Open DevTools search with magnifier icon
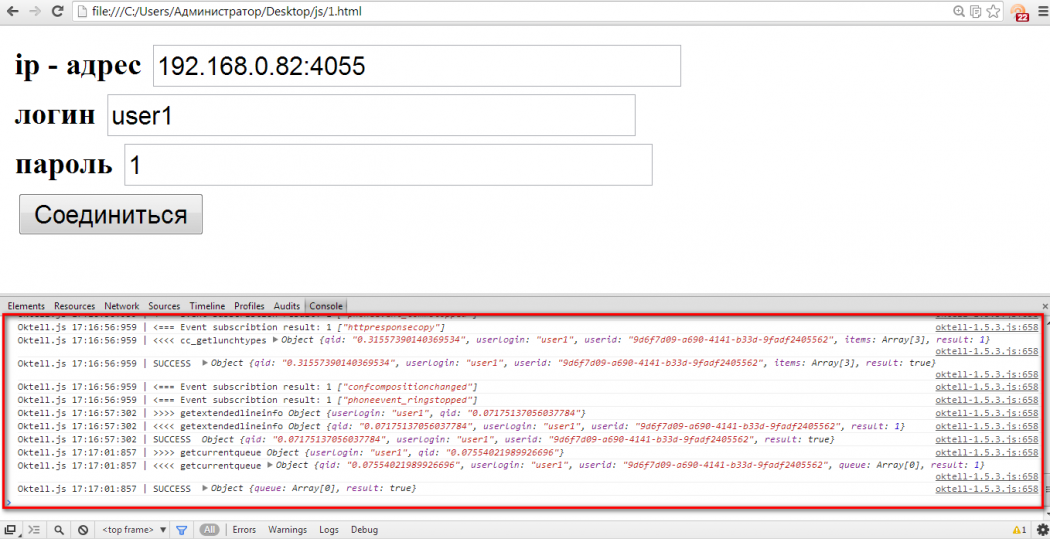The height and width of the screenshot is (539, 1050). point(59,530)
